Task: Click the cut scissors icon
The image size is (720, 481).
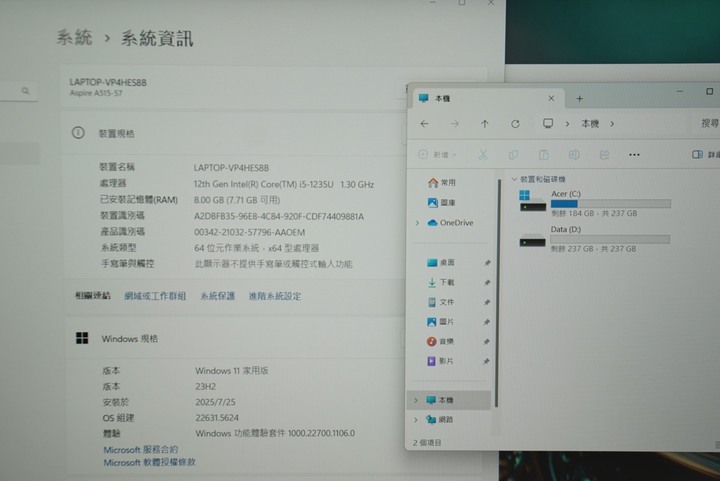Action: [483, 155]
